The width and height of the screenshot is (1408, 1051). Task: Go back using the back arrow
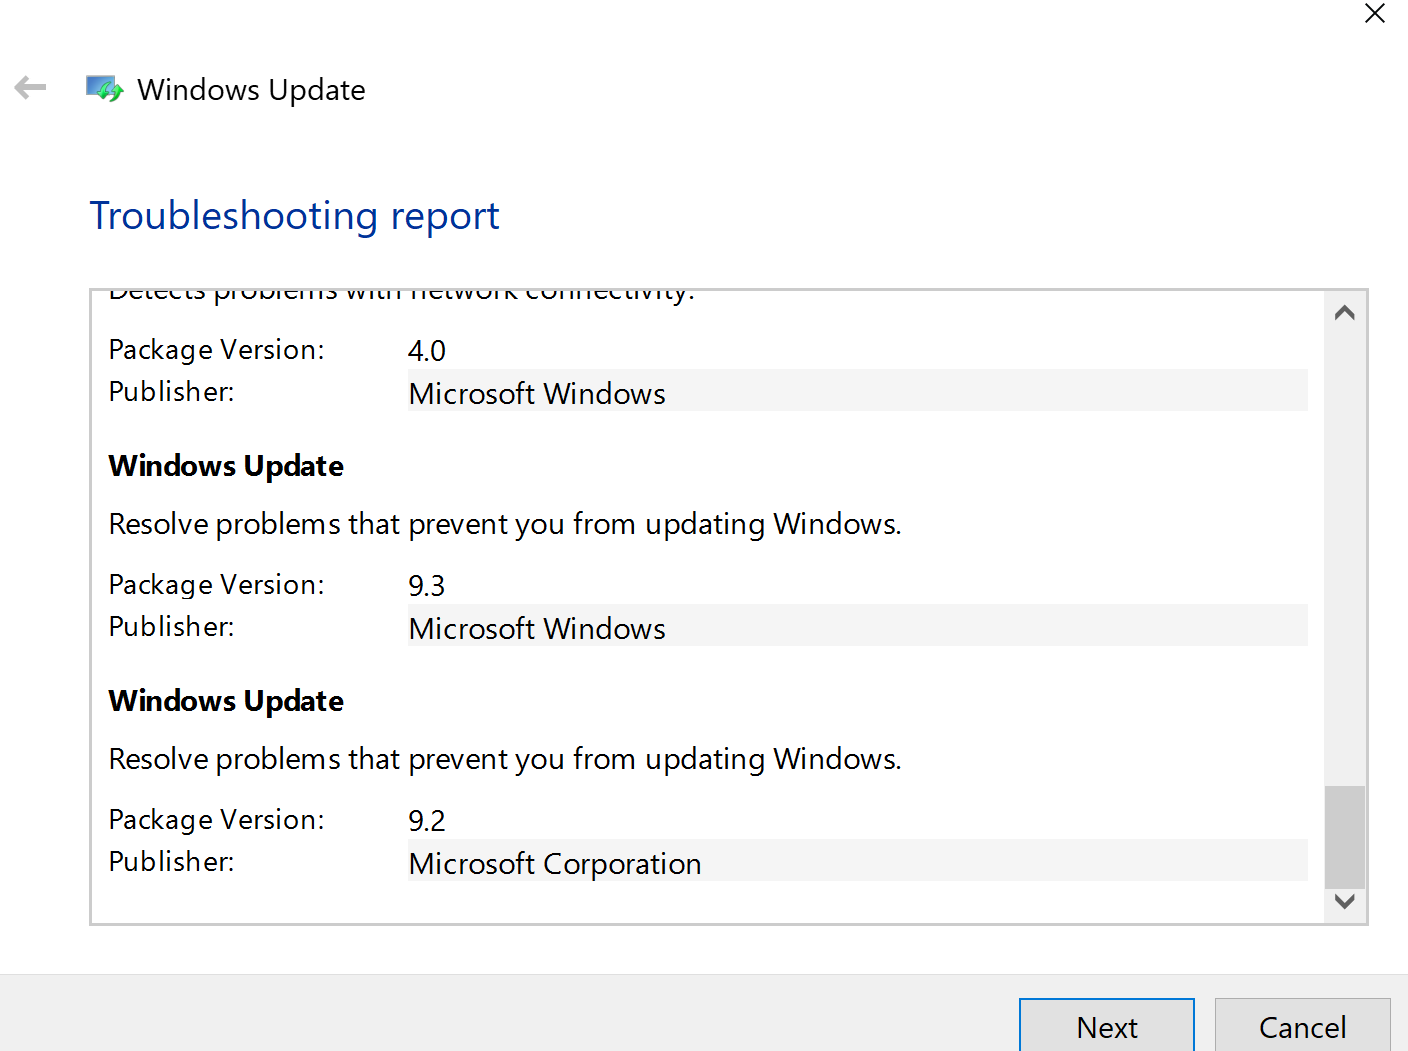pyautogui.click(x=31, y=89)
